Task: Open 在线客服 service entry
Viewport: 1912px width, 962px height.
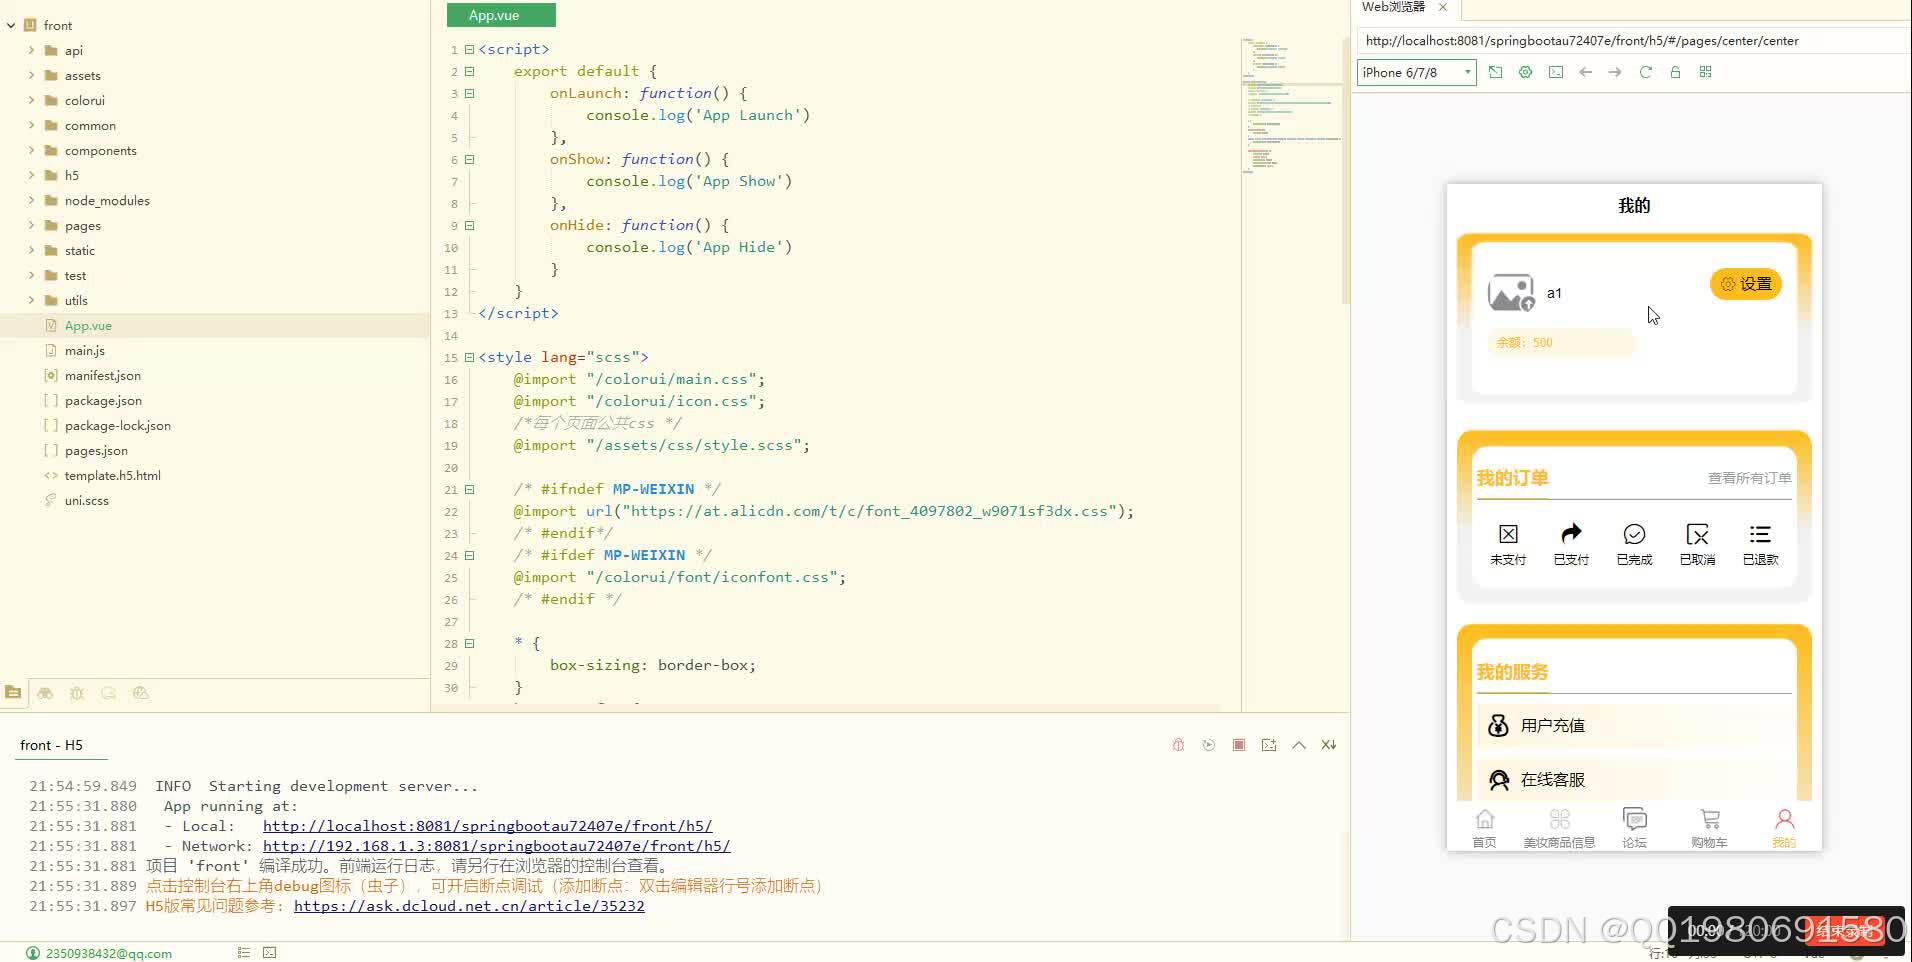Action: 1634,779
